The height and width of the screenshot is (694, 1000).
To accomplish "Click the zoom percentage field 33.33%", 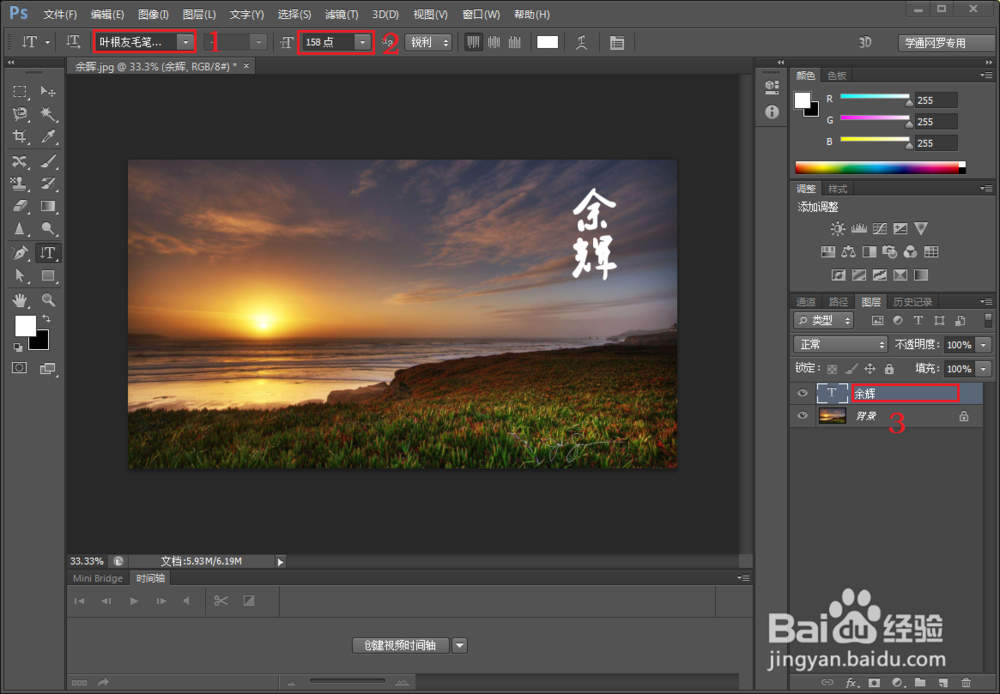I will (87, 561).
